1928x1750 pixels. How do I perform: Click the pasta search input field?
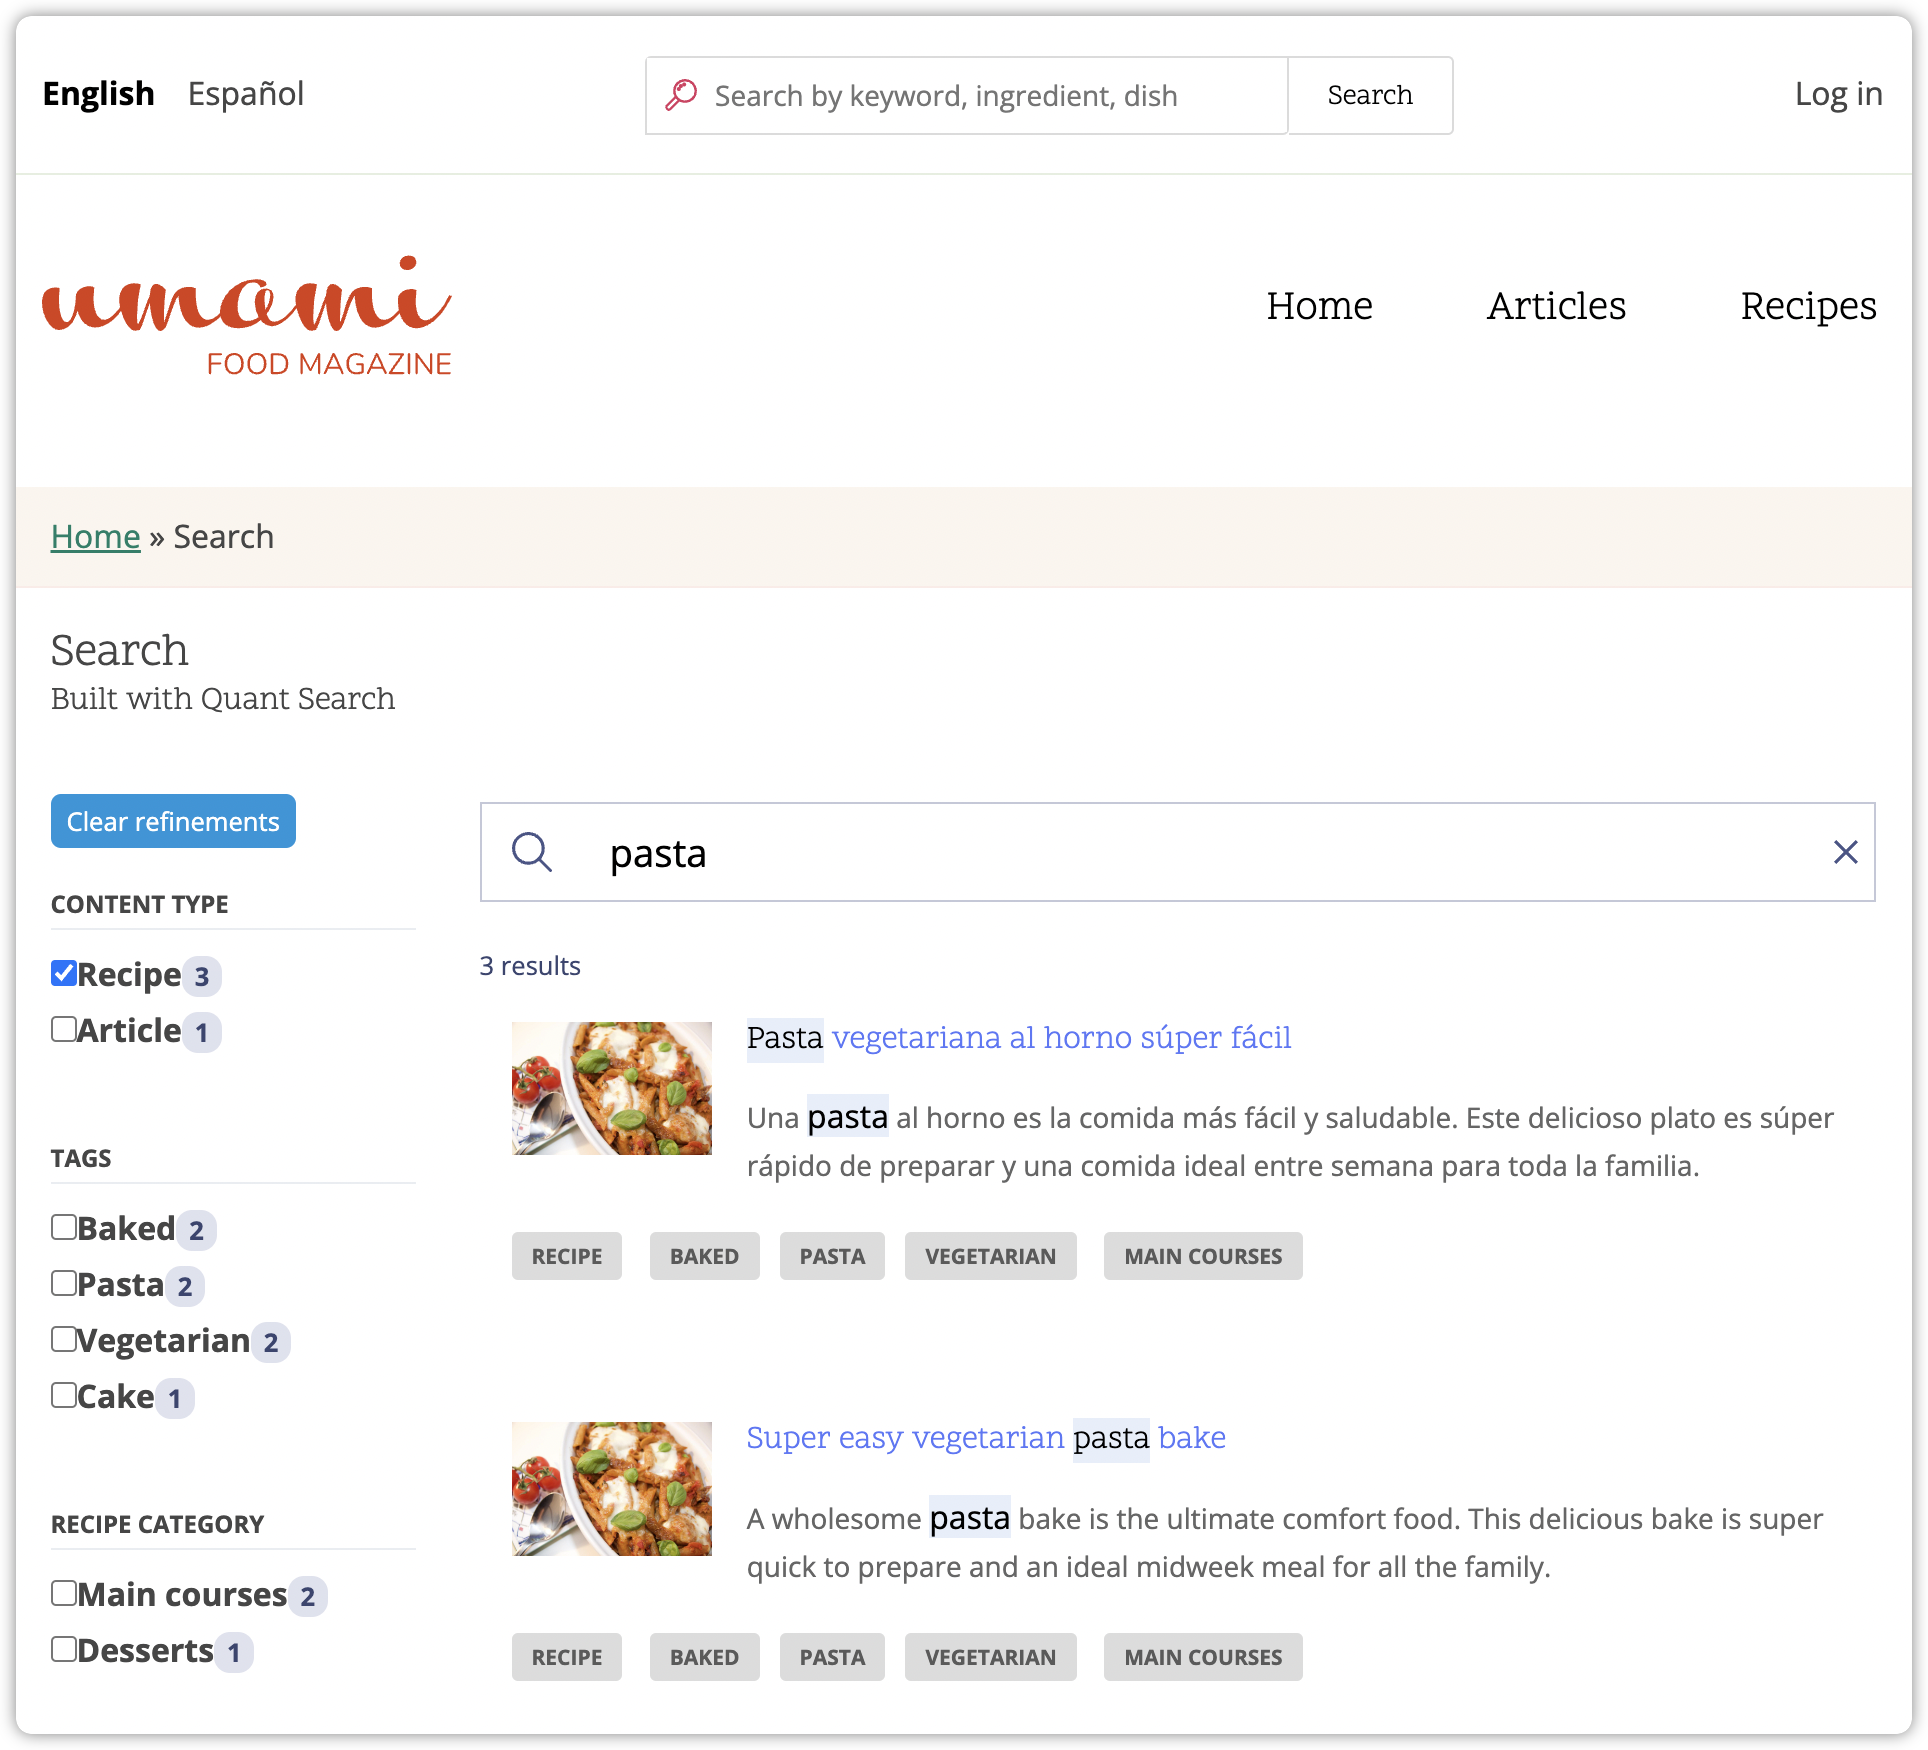(1176, 850)
